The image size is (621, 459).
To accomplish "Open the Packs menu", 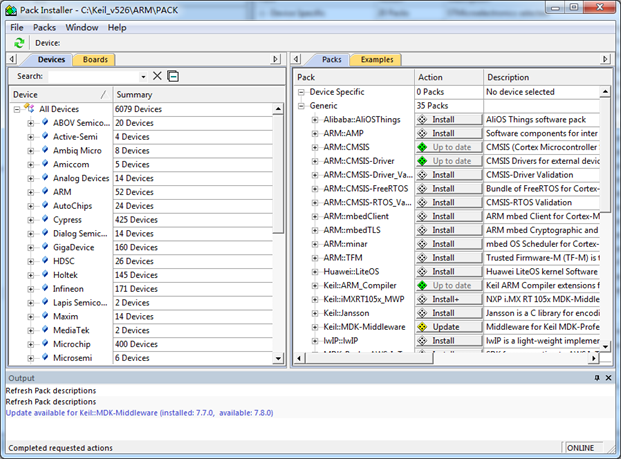I will [44, 27].
